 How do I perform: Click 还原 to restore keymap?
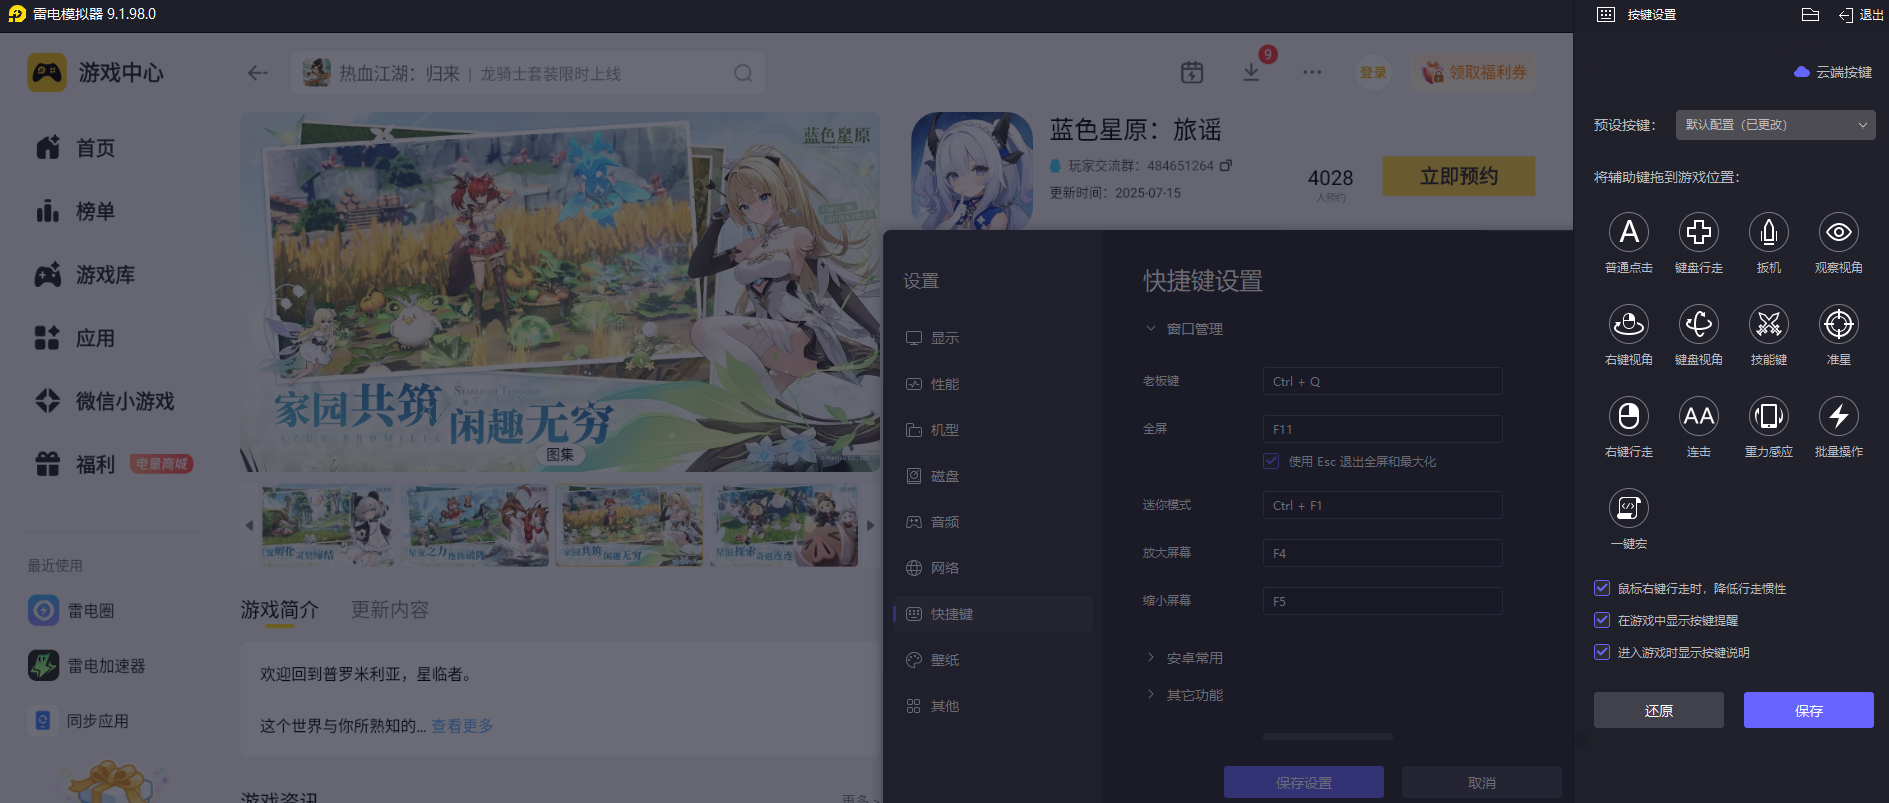[x=1659, y=710]
